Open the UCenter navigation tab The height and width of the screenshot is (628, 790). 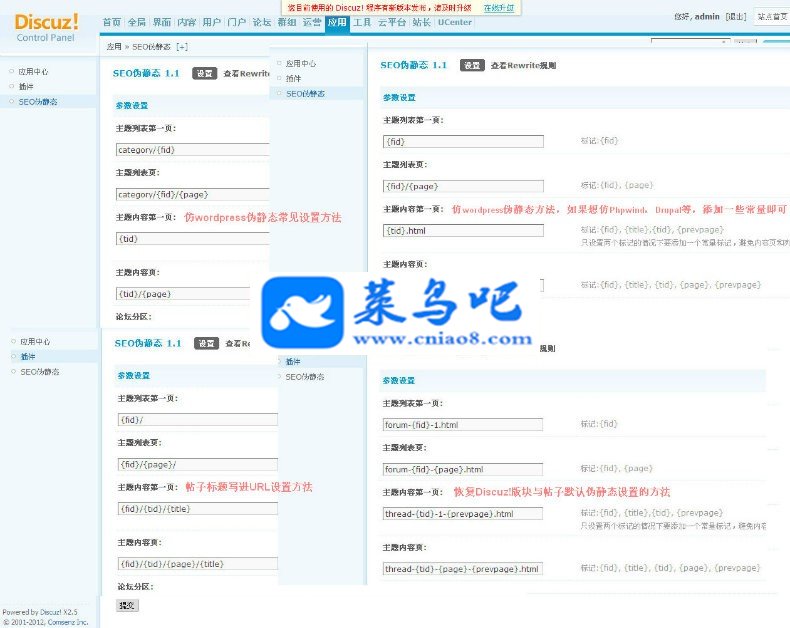[454, 22]
